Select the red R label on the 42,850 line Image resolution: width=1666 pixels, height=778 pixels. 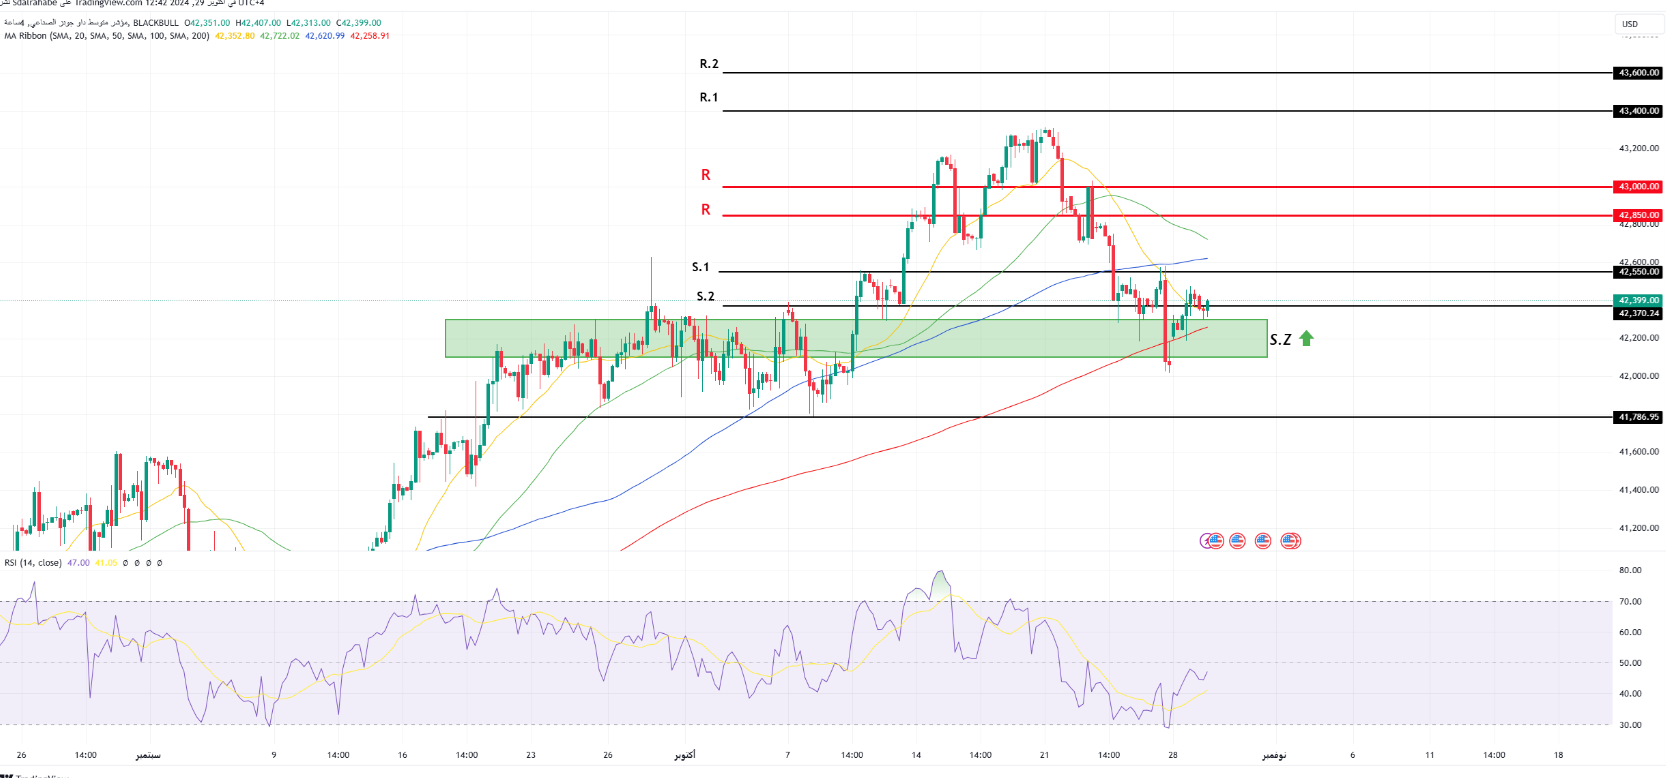[x=706, y=210]
